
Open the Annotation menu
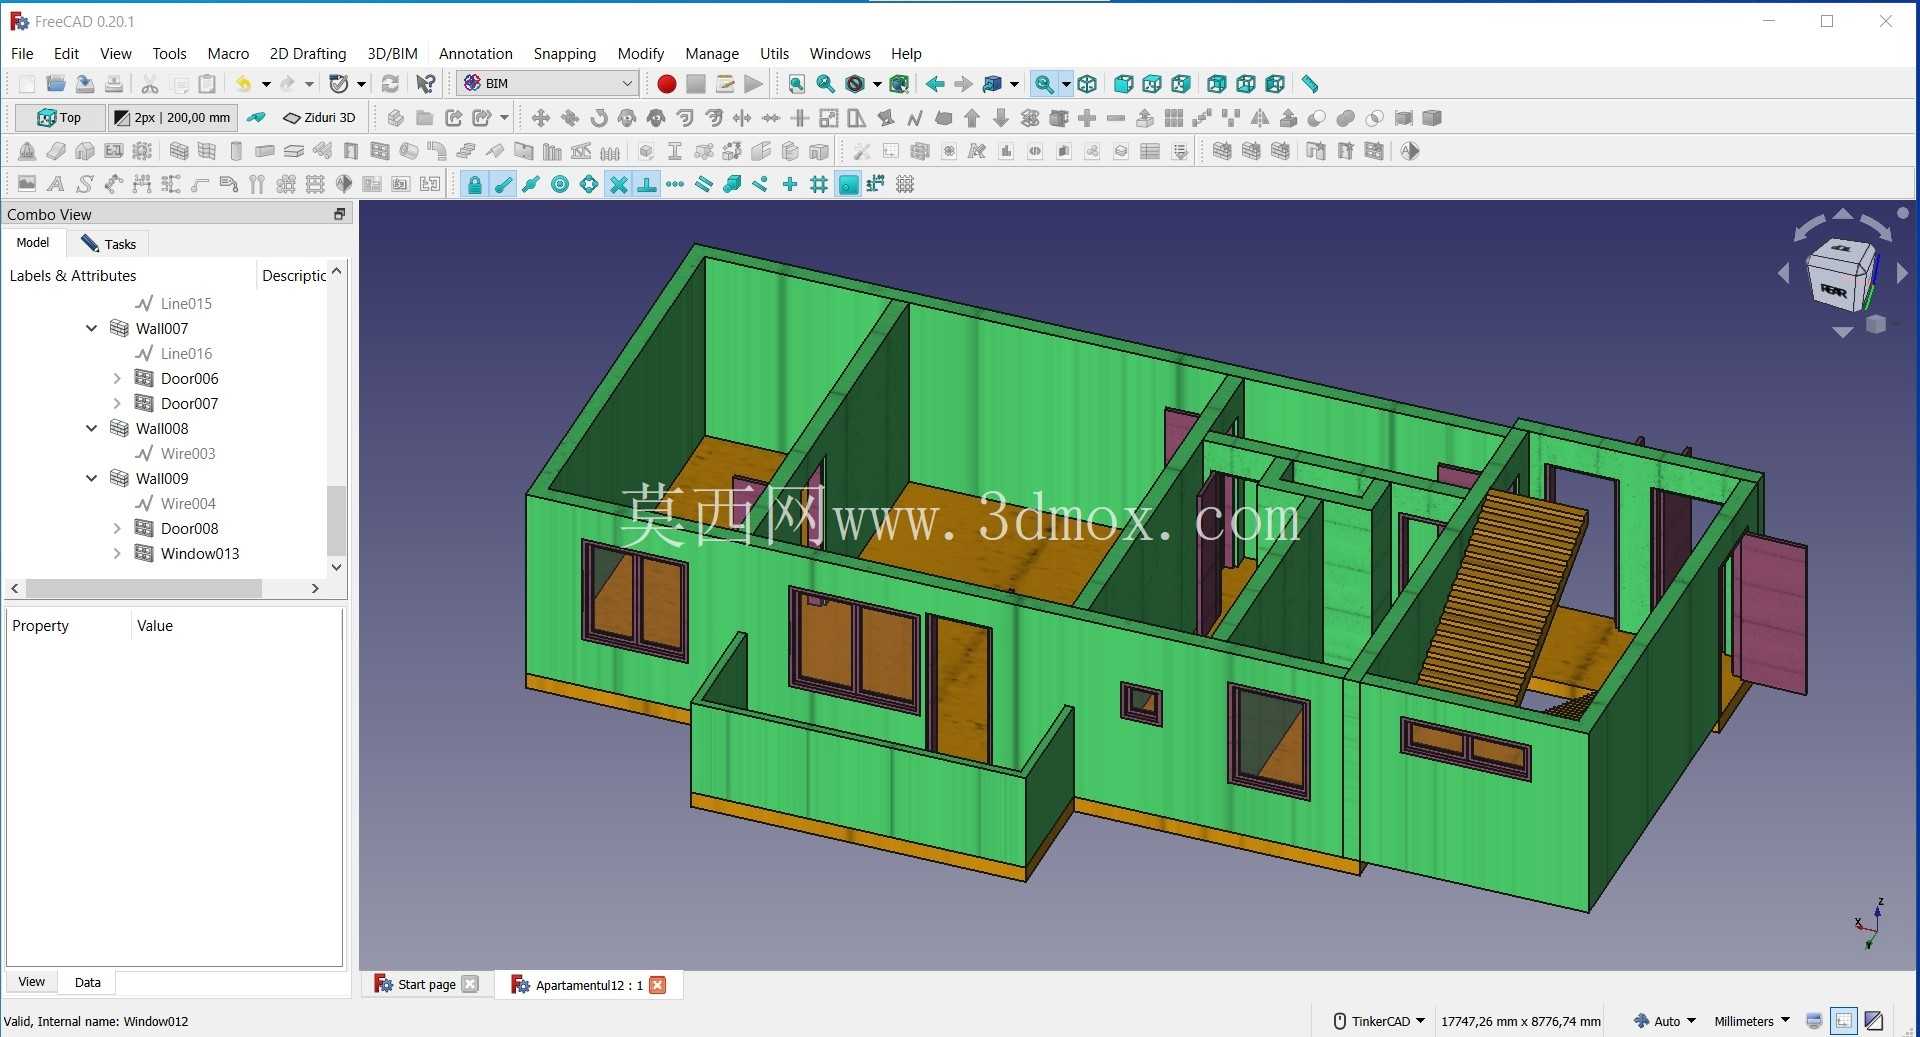click(475, 54)
